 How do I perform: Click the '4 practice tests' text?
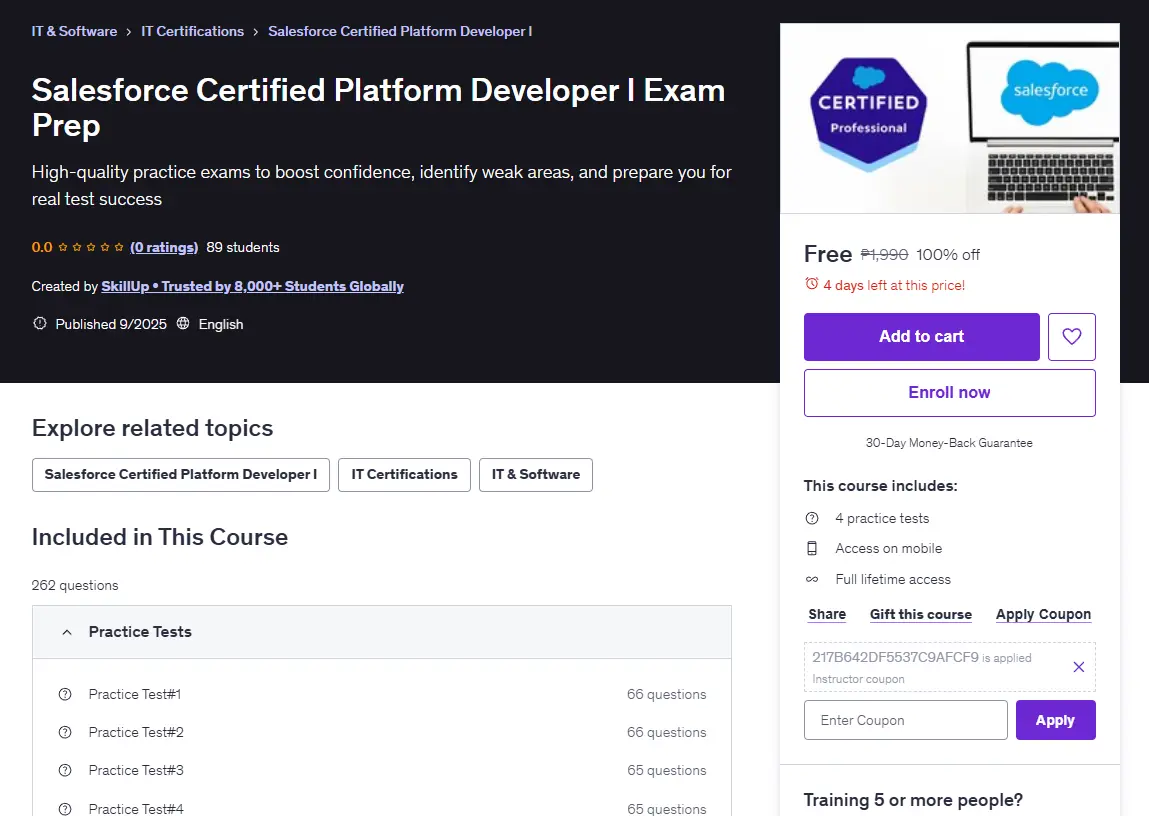coord(882,518)
